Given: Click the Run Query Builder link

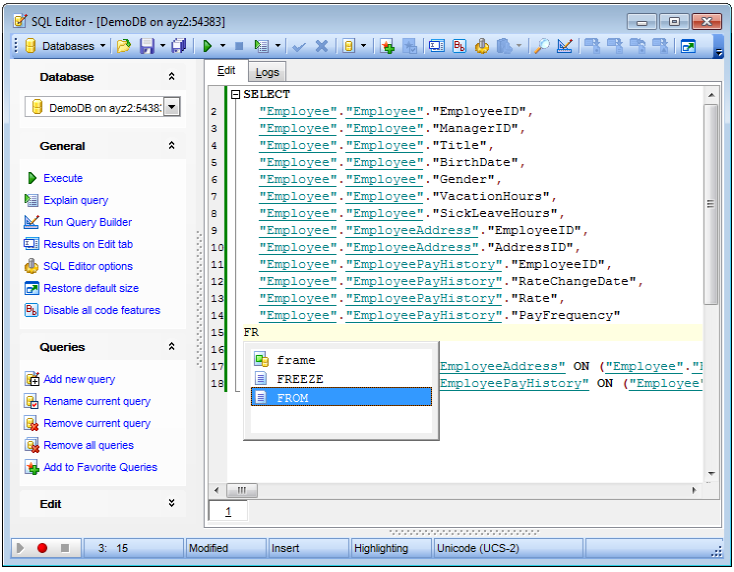Looking at the screenshot, I should coord(88,222).
